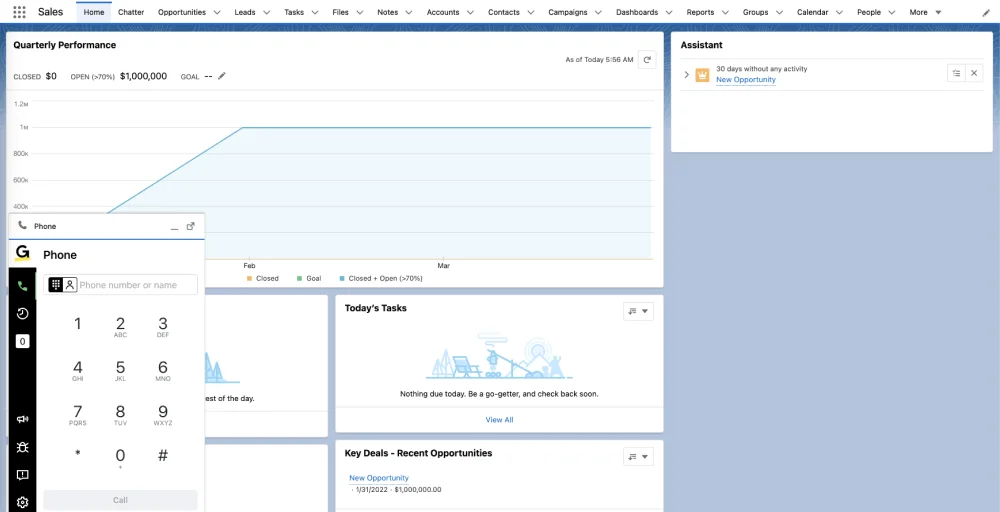Image resolution: width=1000 pixels, height=512 pixels.
Task: Tap the 9 WXYZ key on the dial pad
Action: pyautogui.click(x=163, y=415)
